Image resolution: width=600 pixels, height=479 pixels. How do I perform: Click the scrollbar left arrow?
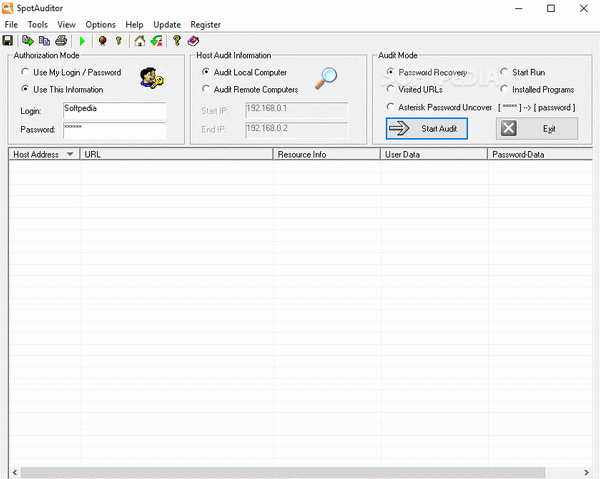coord(15,472)
